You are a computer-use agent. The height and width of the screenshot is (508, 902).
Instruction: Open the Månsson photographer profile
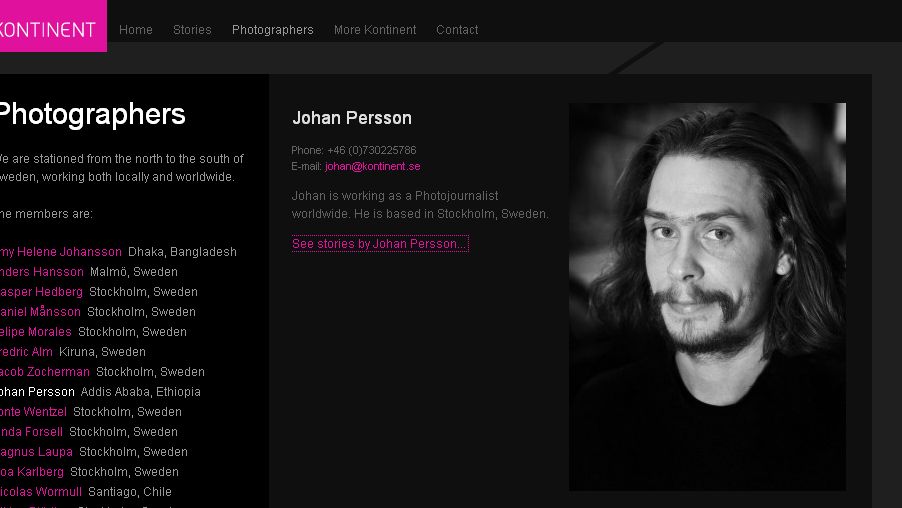[41, 312]
